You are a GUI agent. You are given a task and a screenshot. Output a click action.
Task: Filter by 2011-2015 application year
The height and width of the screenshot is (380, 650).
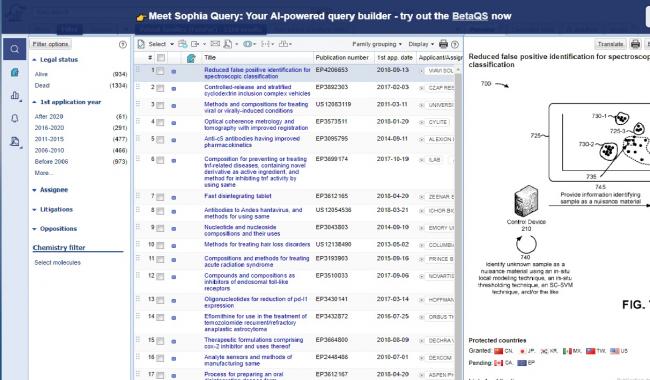49,139
